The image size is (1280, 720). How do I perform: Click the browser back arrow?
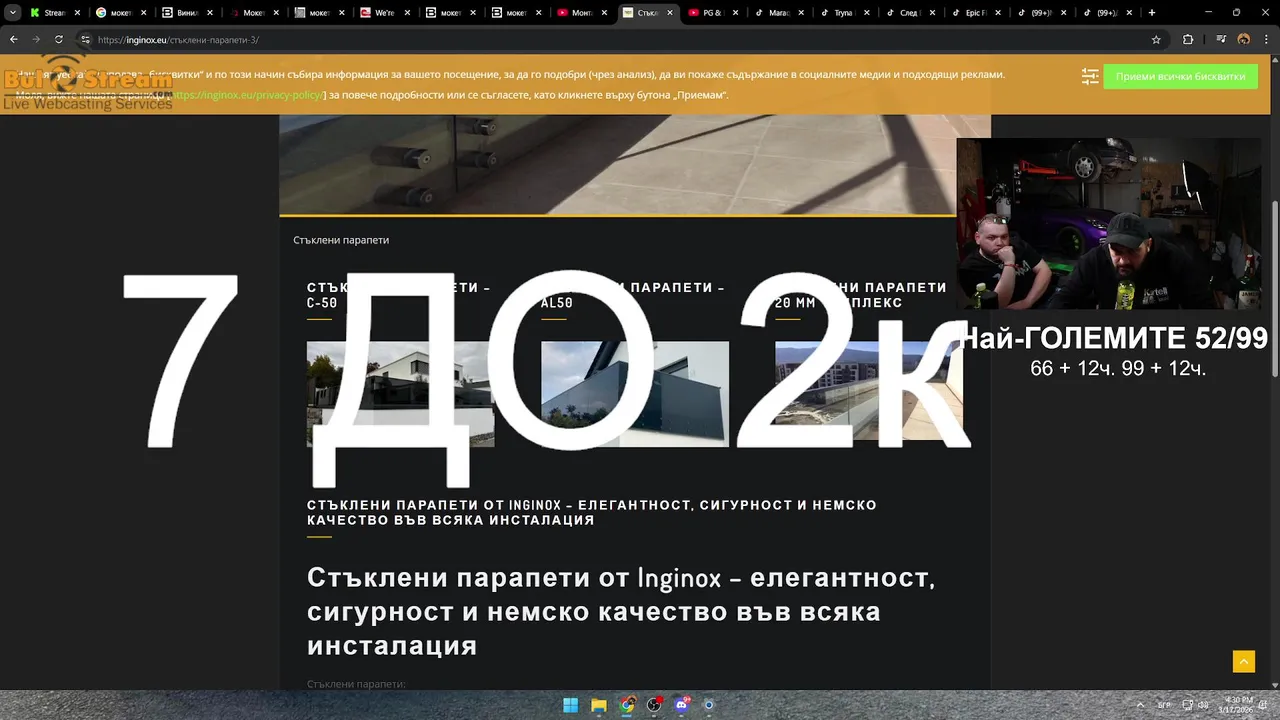[14, 39]
